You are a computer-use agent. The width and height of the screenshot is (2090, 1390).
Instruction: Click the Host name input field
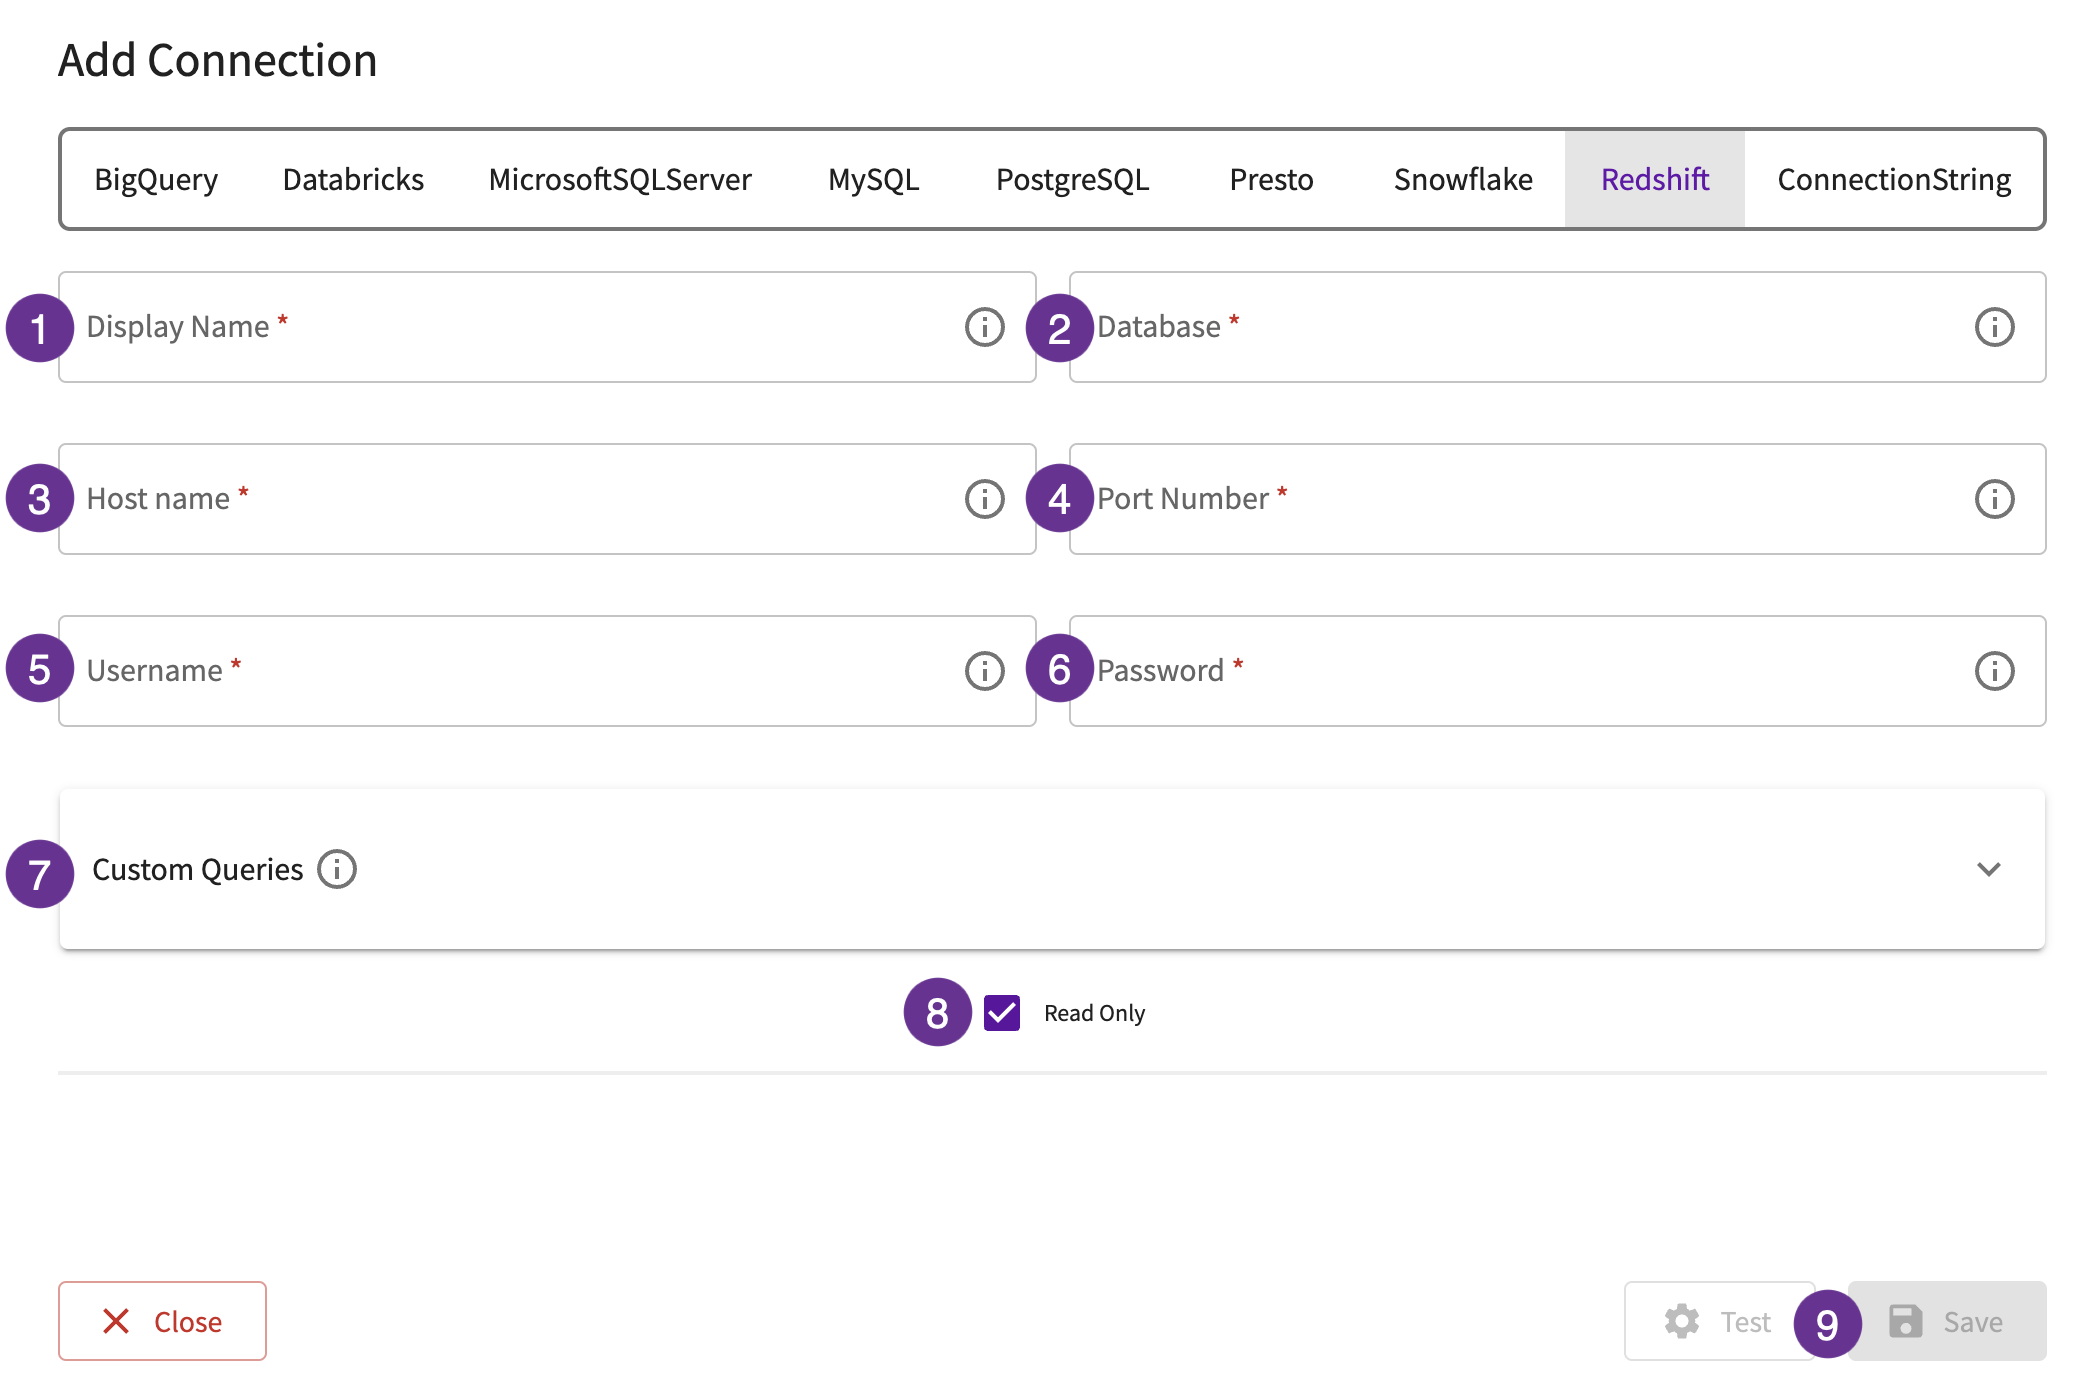[543, 496]
